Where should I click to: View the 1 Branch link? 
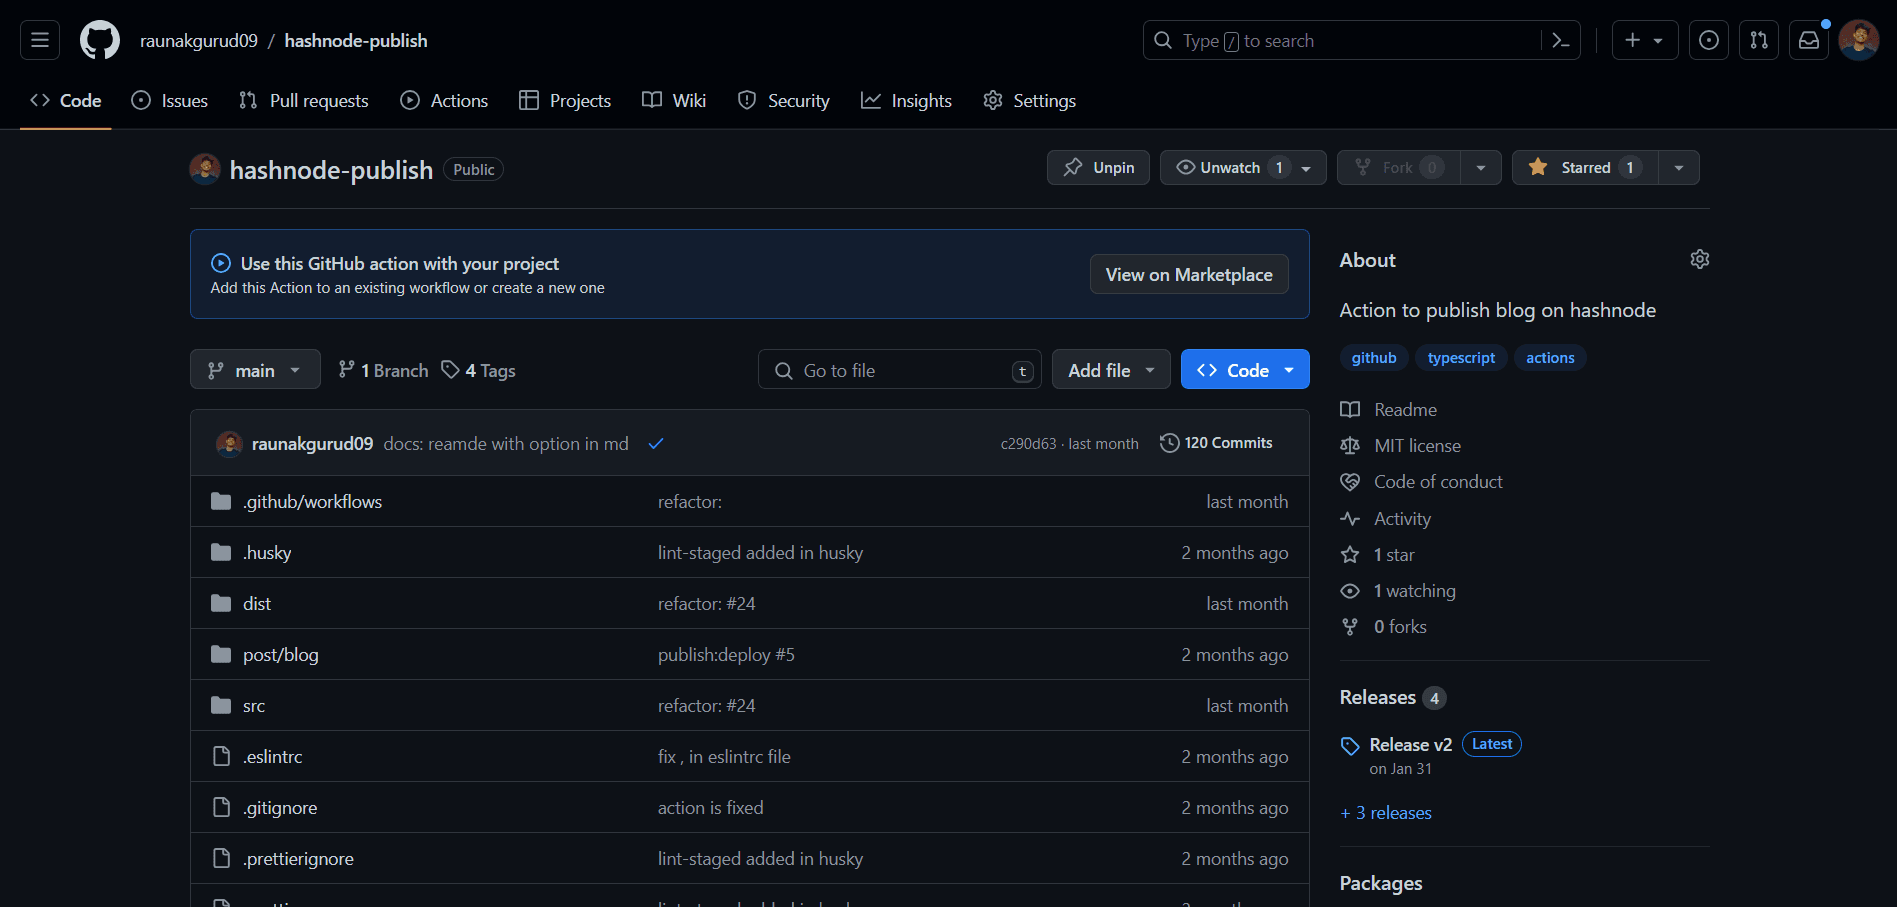coord(383,370)
